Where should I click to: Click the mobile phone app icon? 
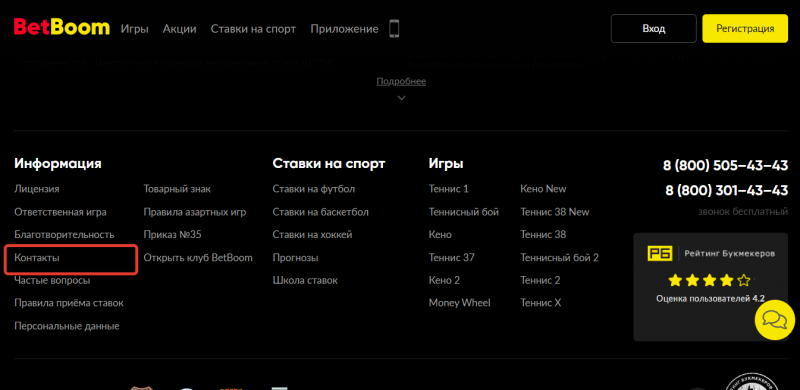point(394,29)
